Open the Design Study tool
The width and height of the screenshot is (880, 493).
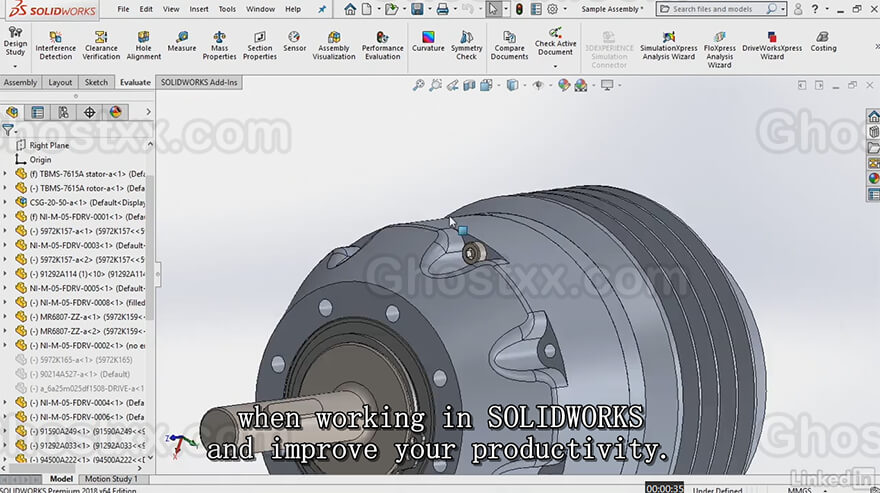tap(15, 42)
